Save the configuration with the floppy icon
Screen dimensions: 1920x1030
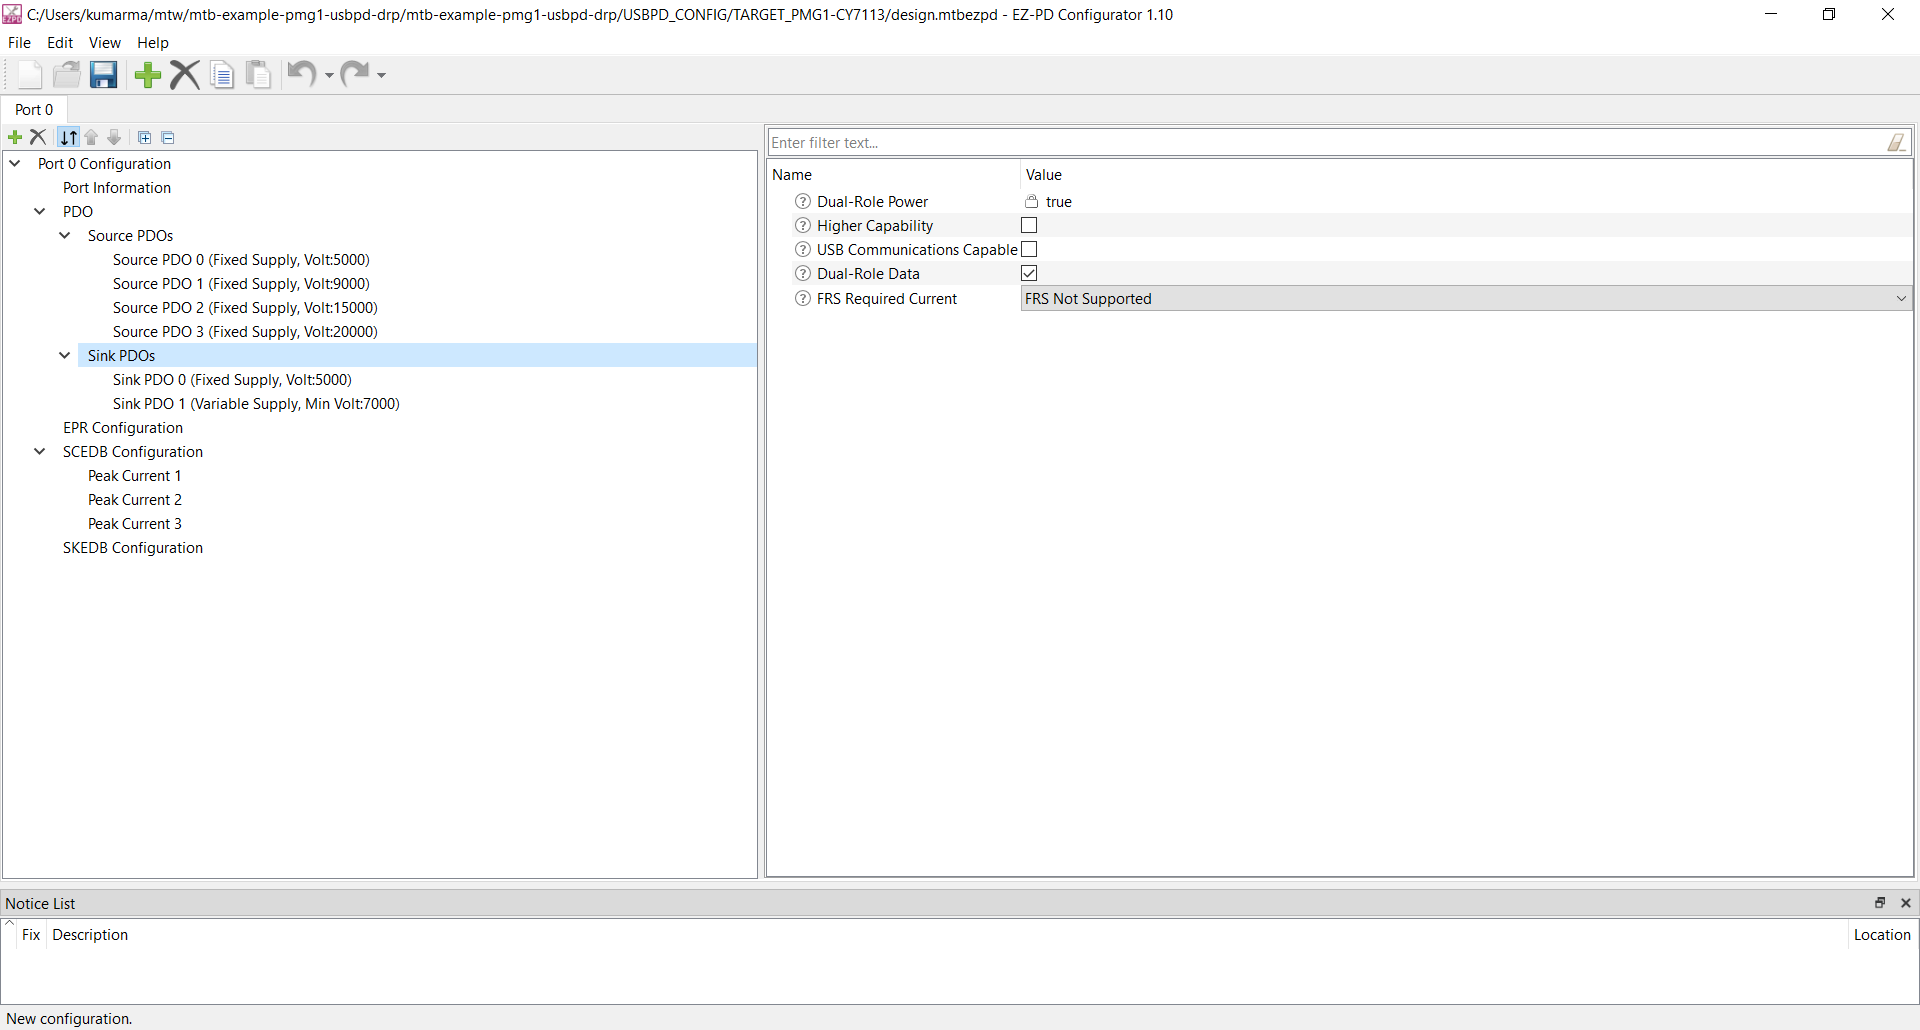click(x=104, y=75)
